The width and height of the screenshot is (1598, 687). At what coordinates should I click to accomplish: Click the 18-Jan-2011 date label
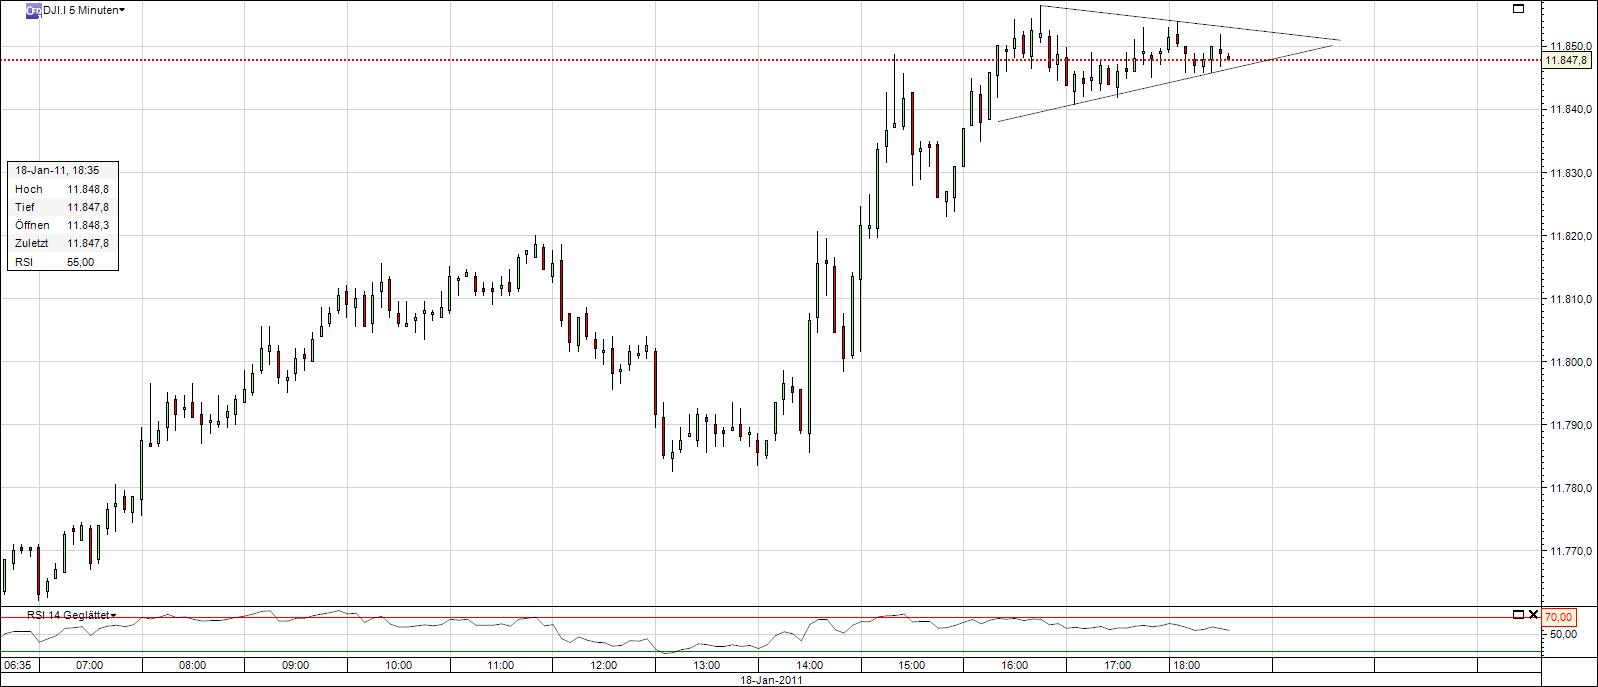point(770,679)
